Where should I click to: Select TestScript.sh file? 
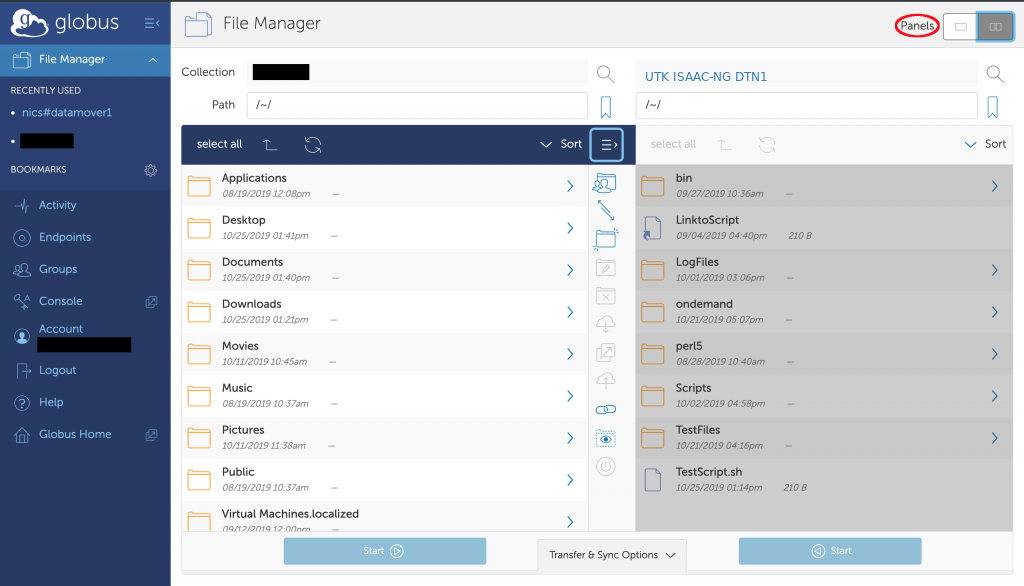(x=824, y=479)
